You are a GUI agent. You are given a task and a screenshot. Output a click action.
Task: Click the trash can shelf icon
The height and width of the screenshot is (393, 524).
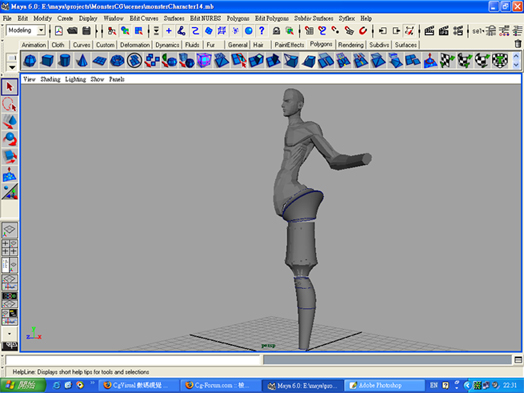[518, 44]
